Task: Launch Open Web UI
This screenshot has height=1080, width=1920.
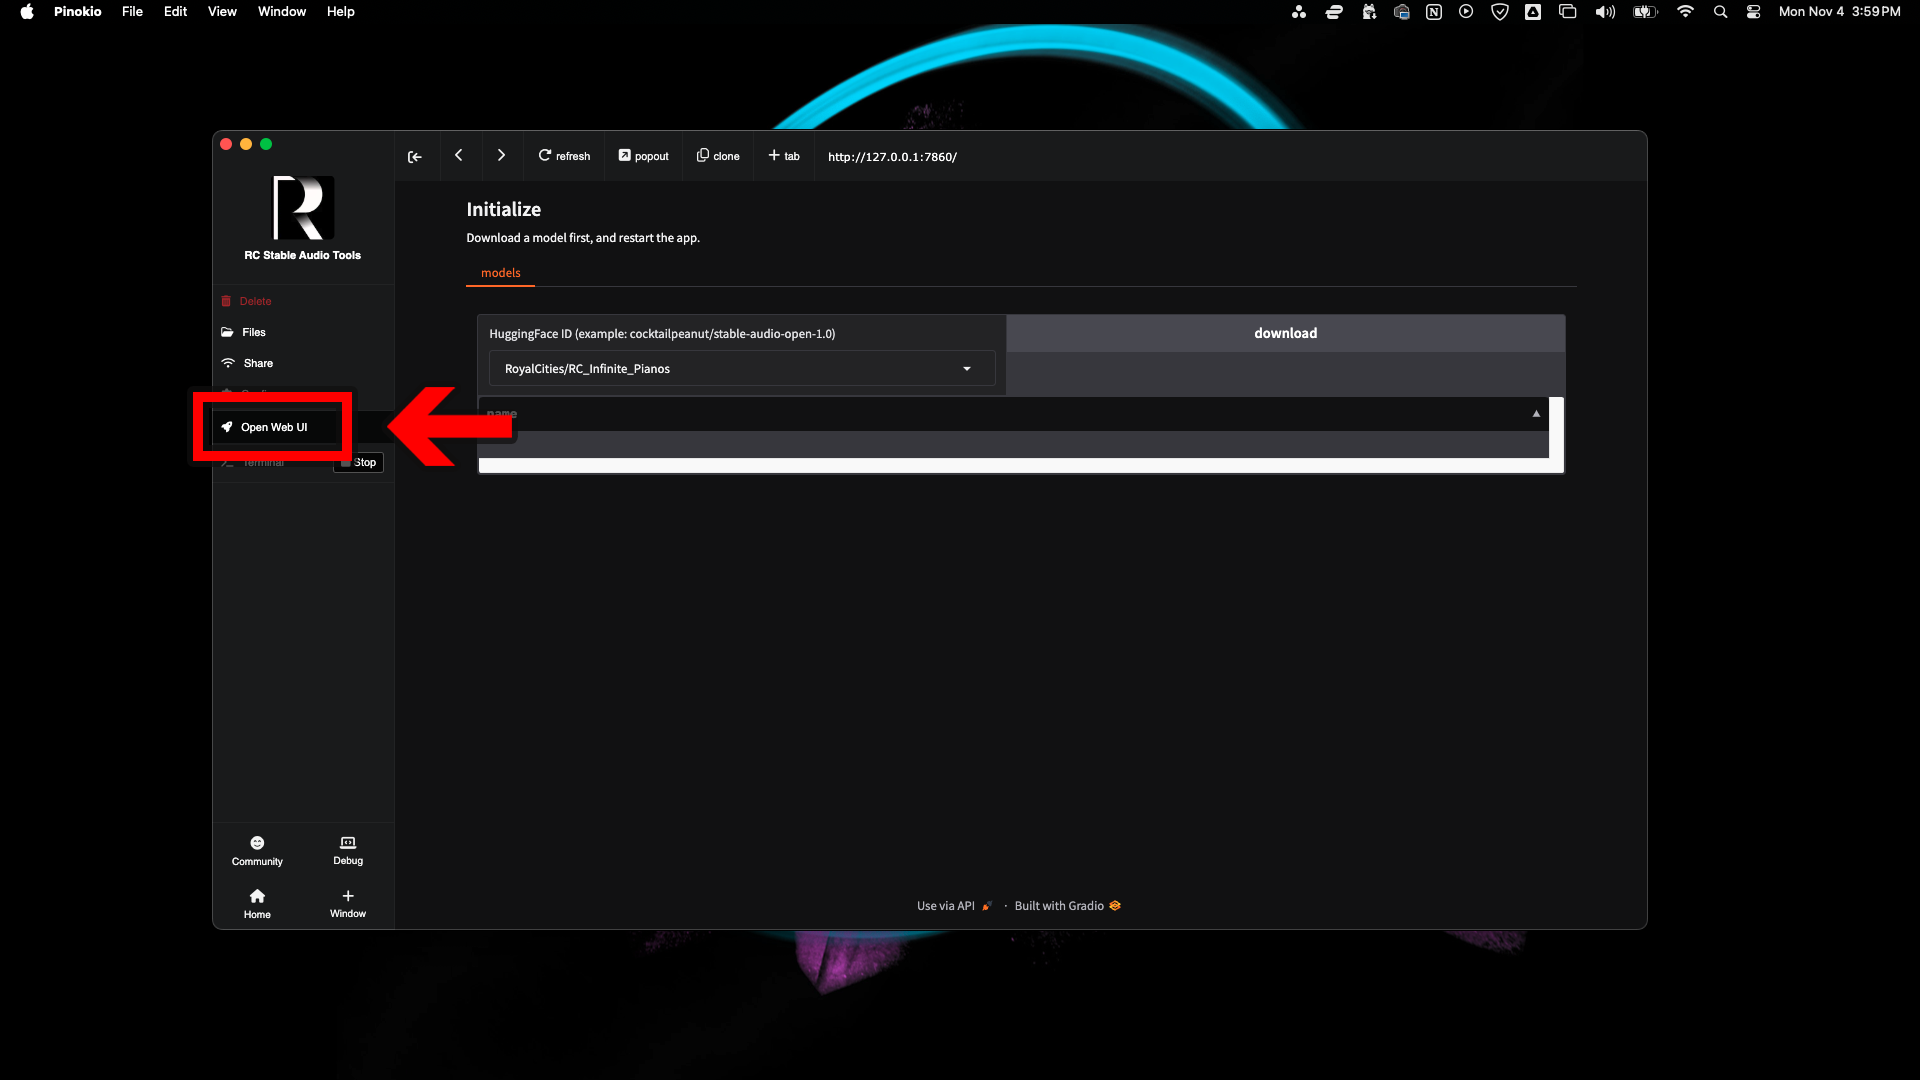Action: tap(265, 427)
